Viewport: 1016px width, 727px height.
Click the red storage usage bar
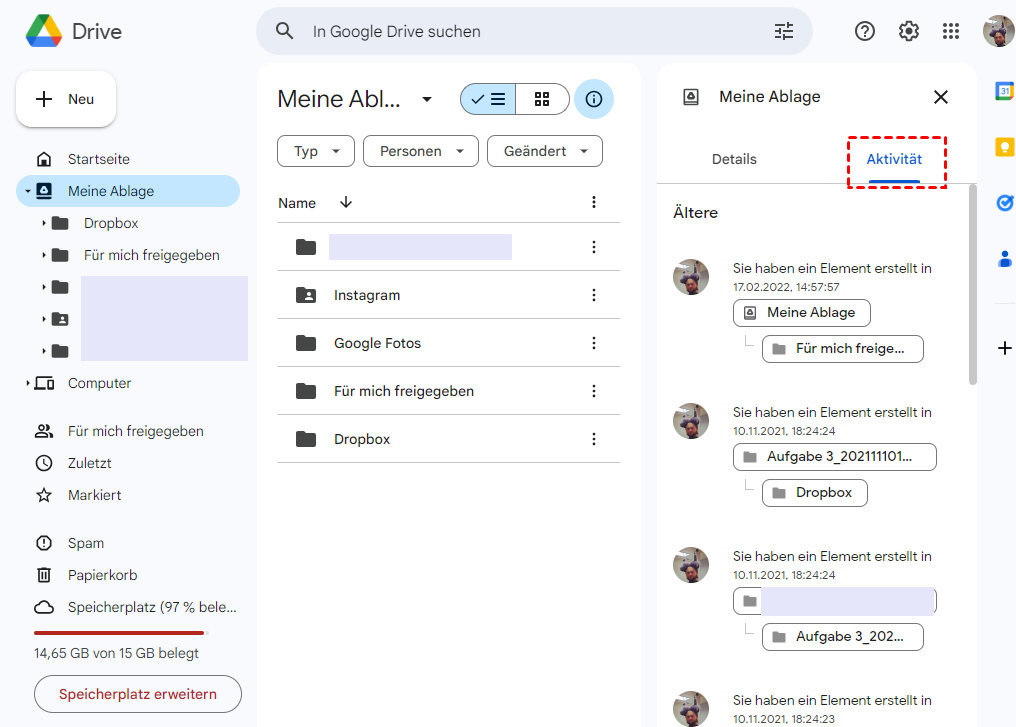pyautogui.click(x=120, y=632)
